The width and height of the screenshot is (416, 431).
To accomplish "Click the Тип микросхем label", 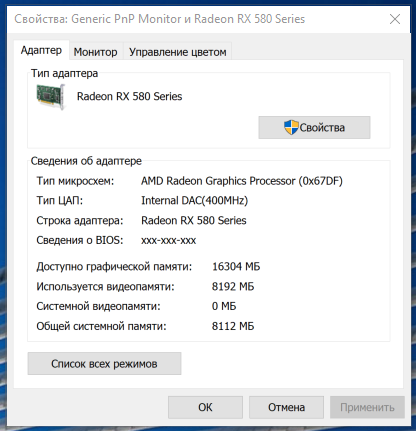I will click(x=75, y=181).
